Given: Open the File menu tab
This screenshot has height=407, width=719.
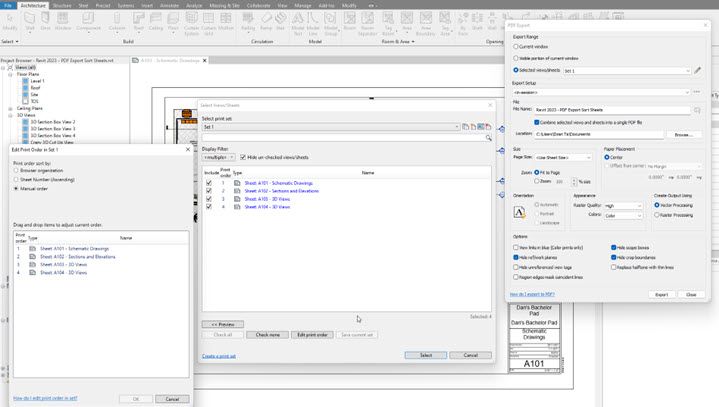Looking at the screenshot, I should [8, 6].
